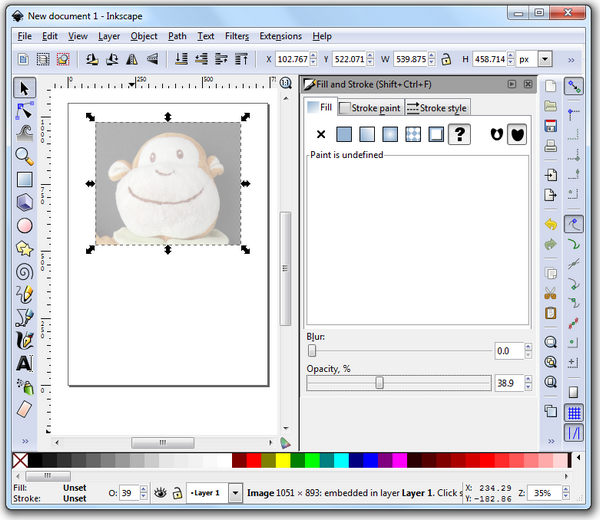Click the X position input field
This screenshot has height=520, width=600.
point(292,59)
